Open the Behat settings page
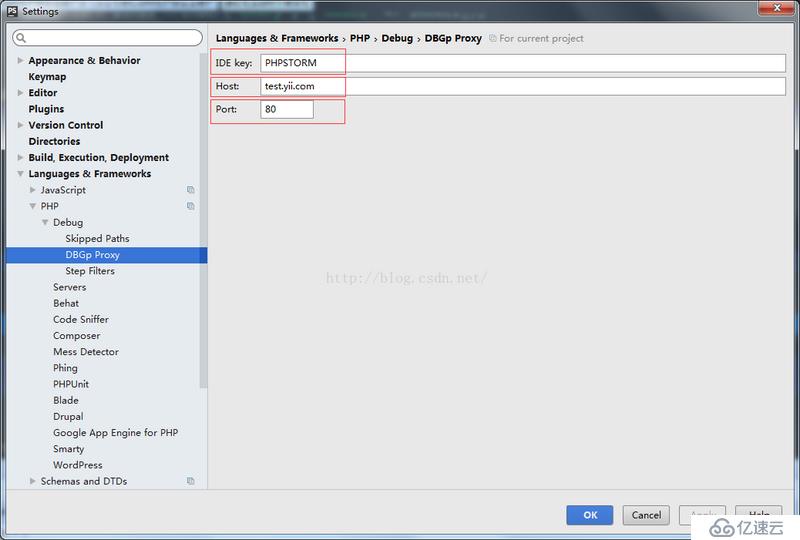 [66, 303]
